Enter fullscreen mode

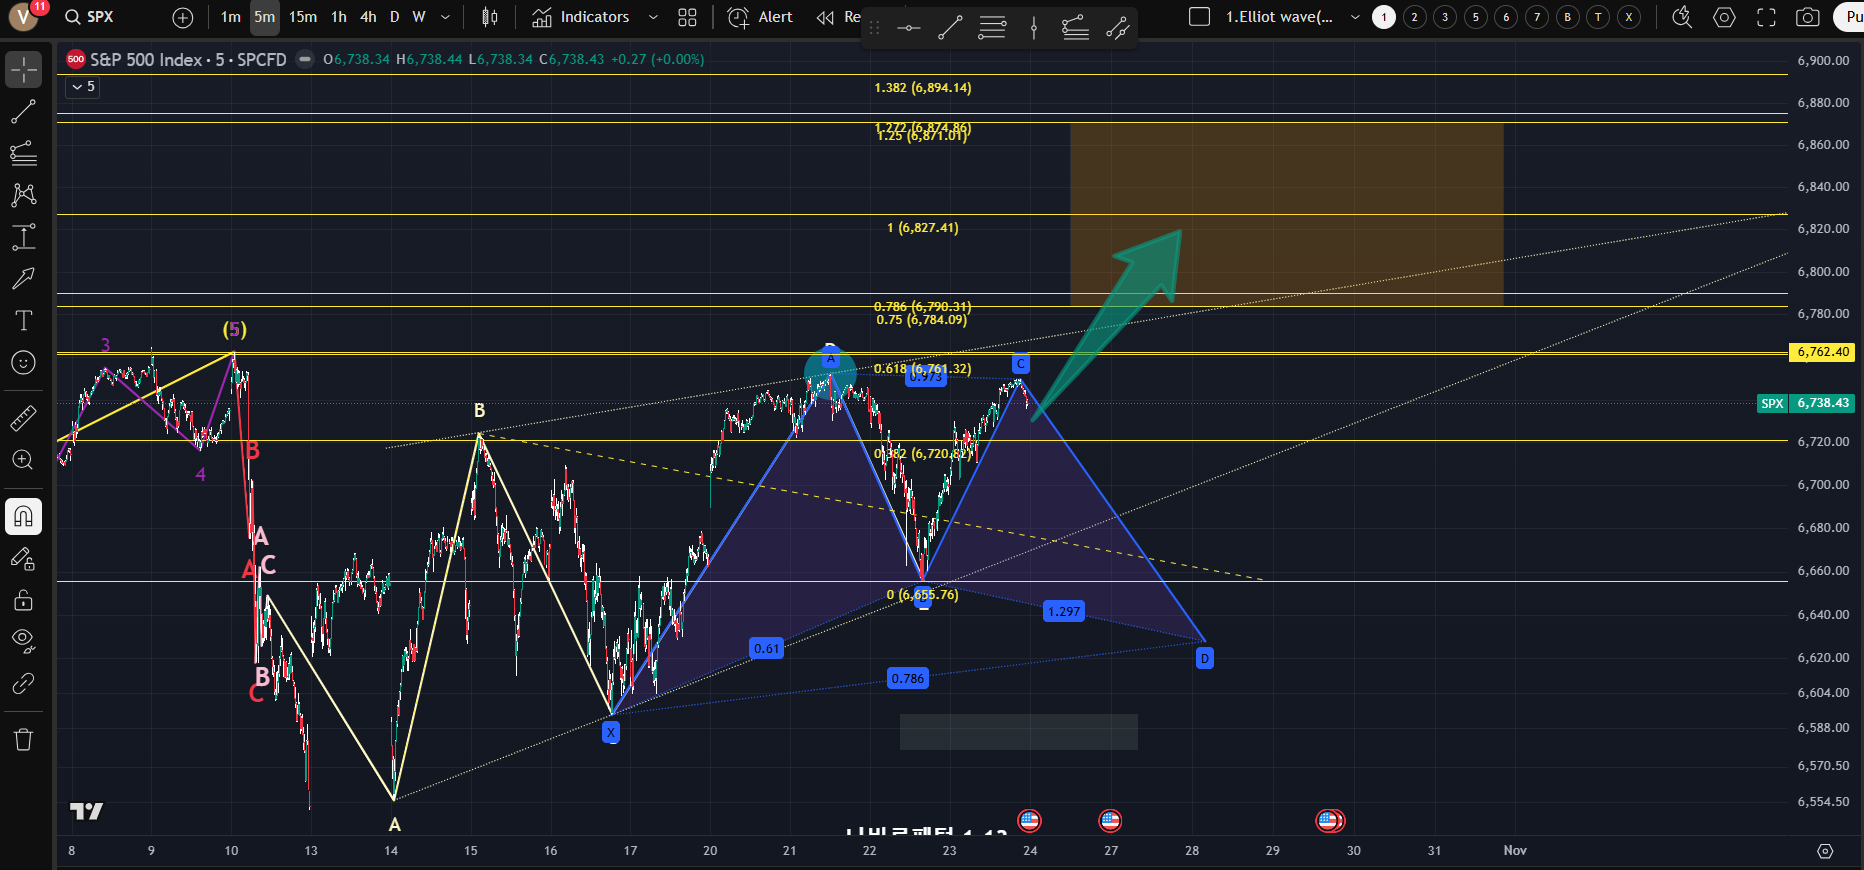(x=1766, y=17)
